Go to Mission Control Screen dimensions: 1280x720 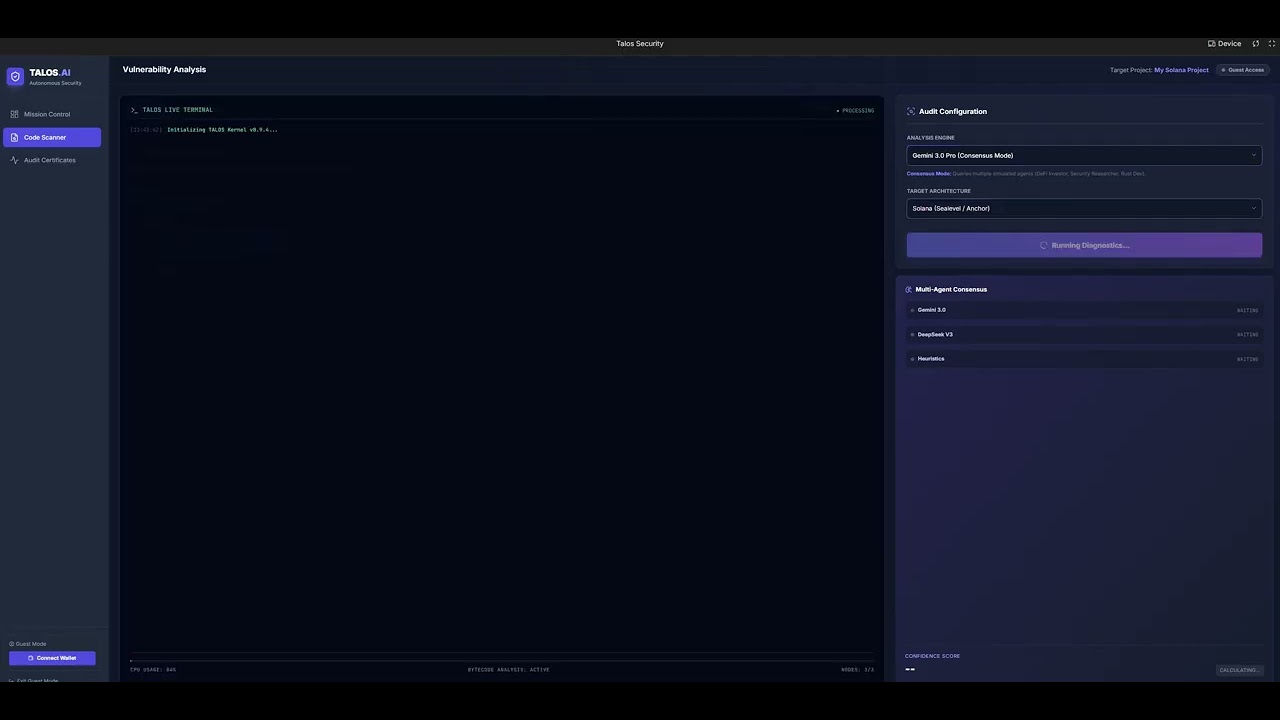coord(52,114)
